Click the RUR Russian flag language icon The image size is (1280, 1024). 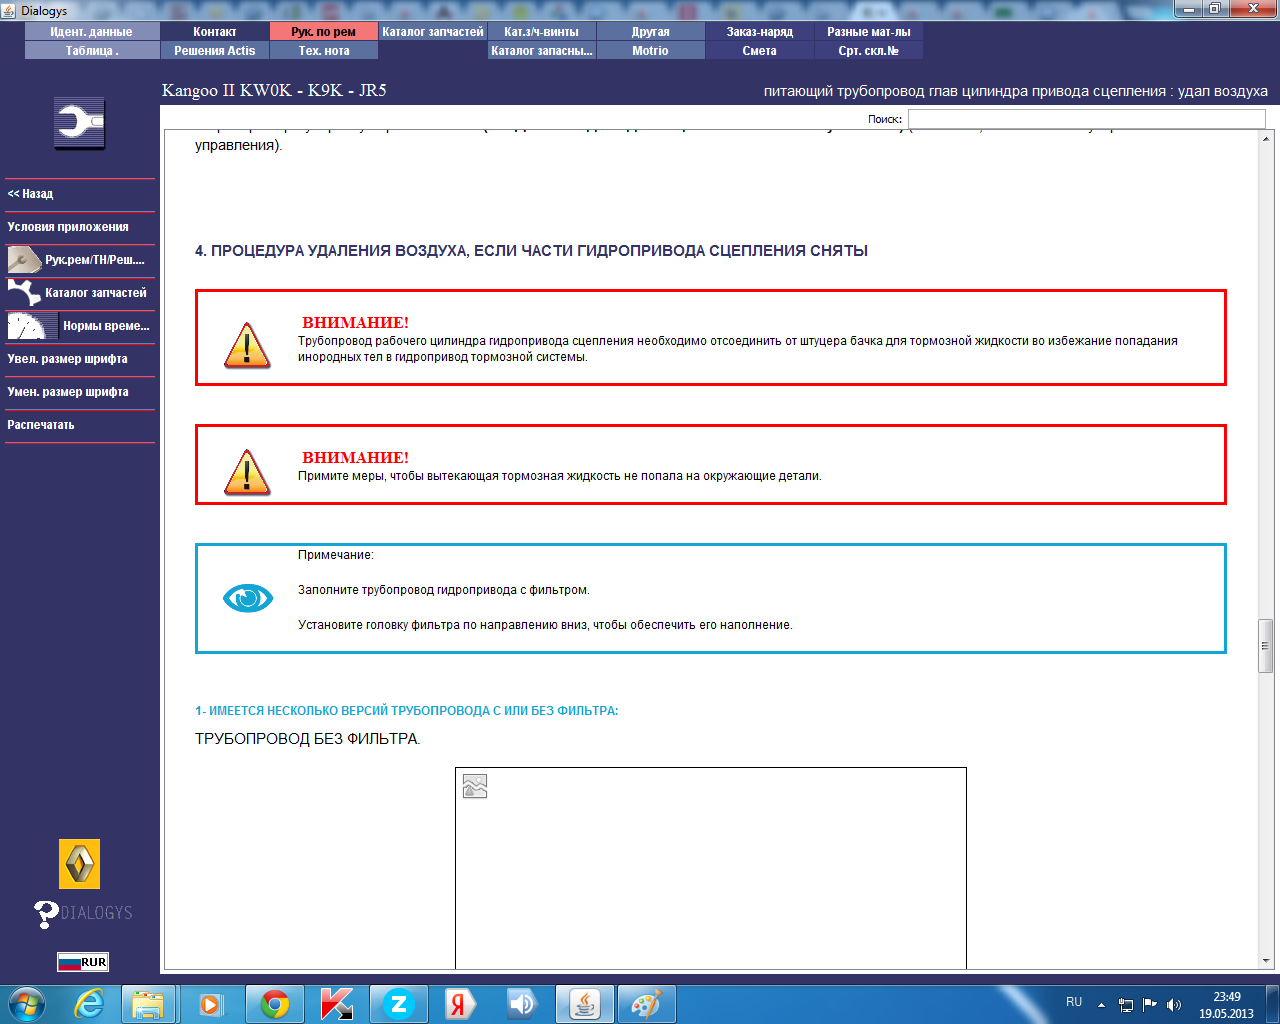tap(82, 962)
